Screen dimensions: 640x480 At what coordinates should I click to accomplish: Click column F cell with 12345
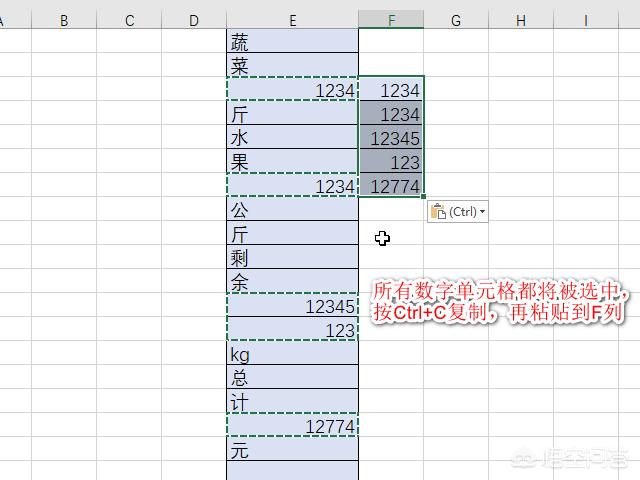coord(391,137)
